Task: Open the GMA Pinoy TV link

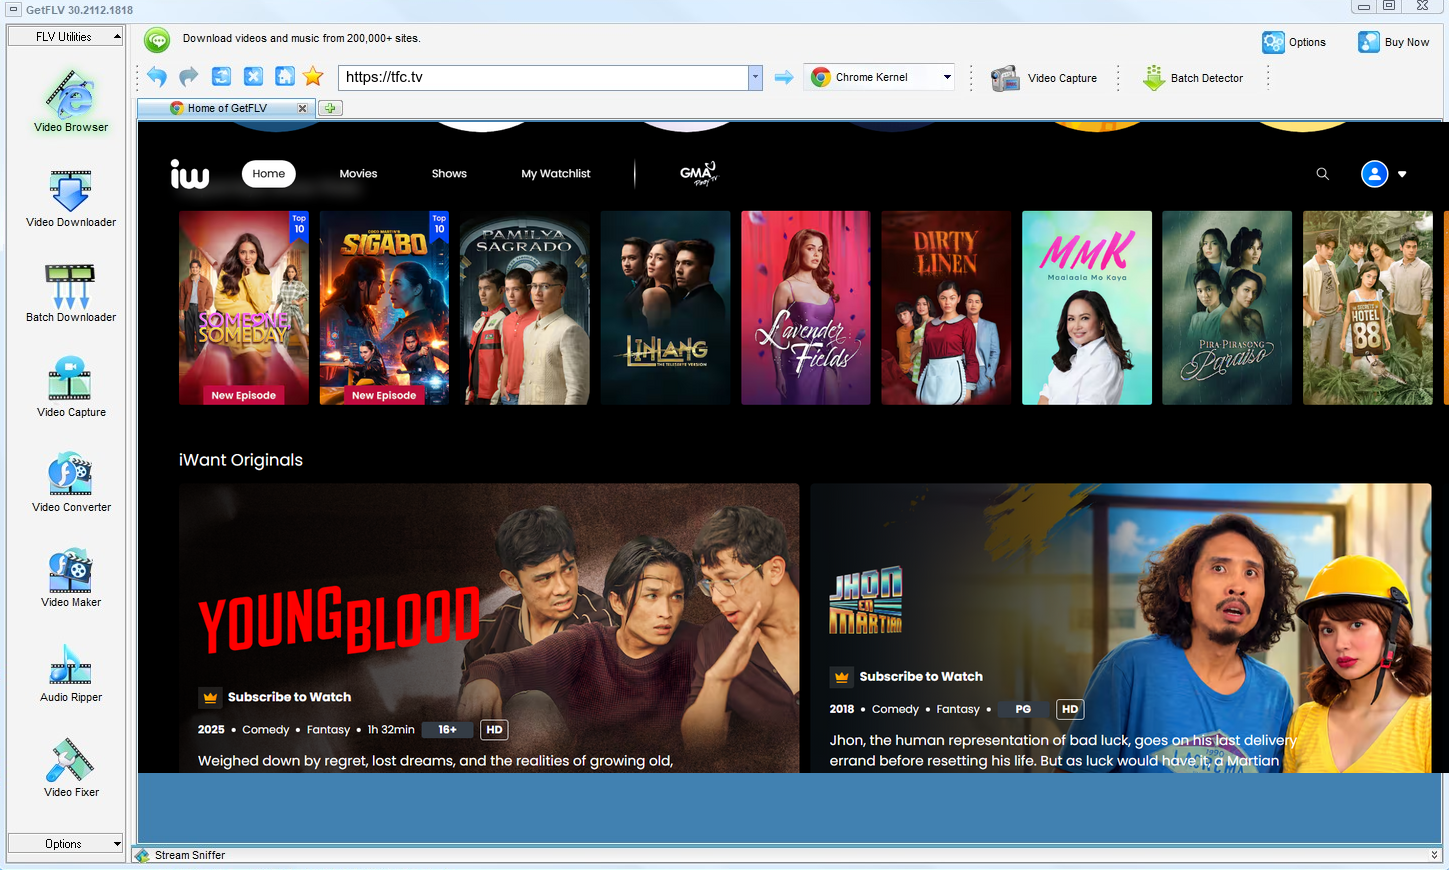Action: pyautogui.click(x=698, y=173)
